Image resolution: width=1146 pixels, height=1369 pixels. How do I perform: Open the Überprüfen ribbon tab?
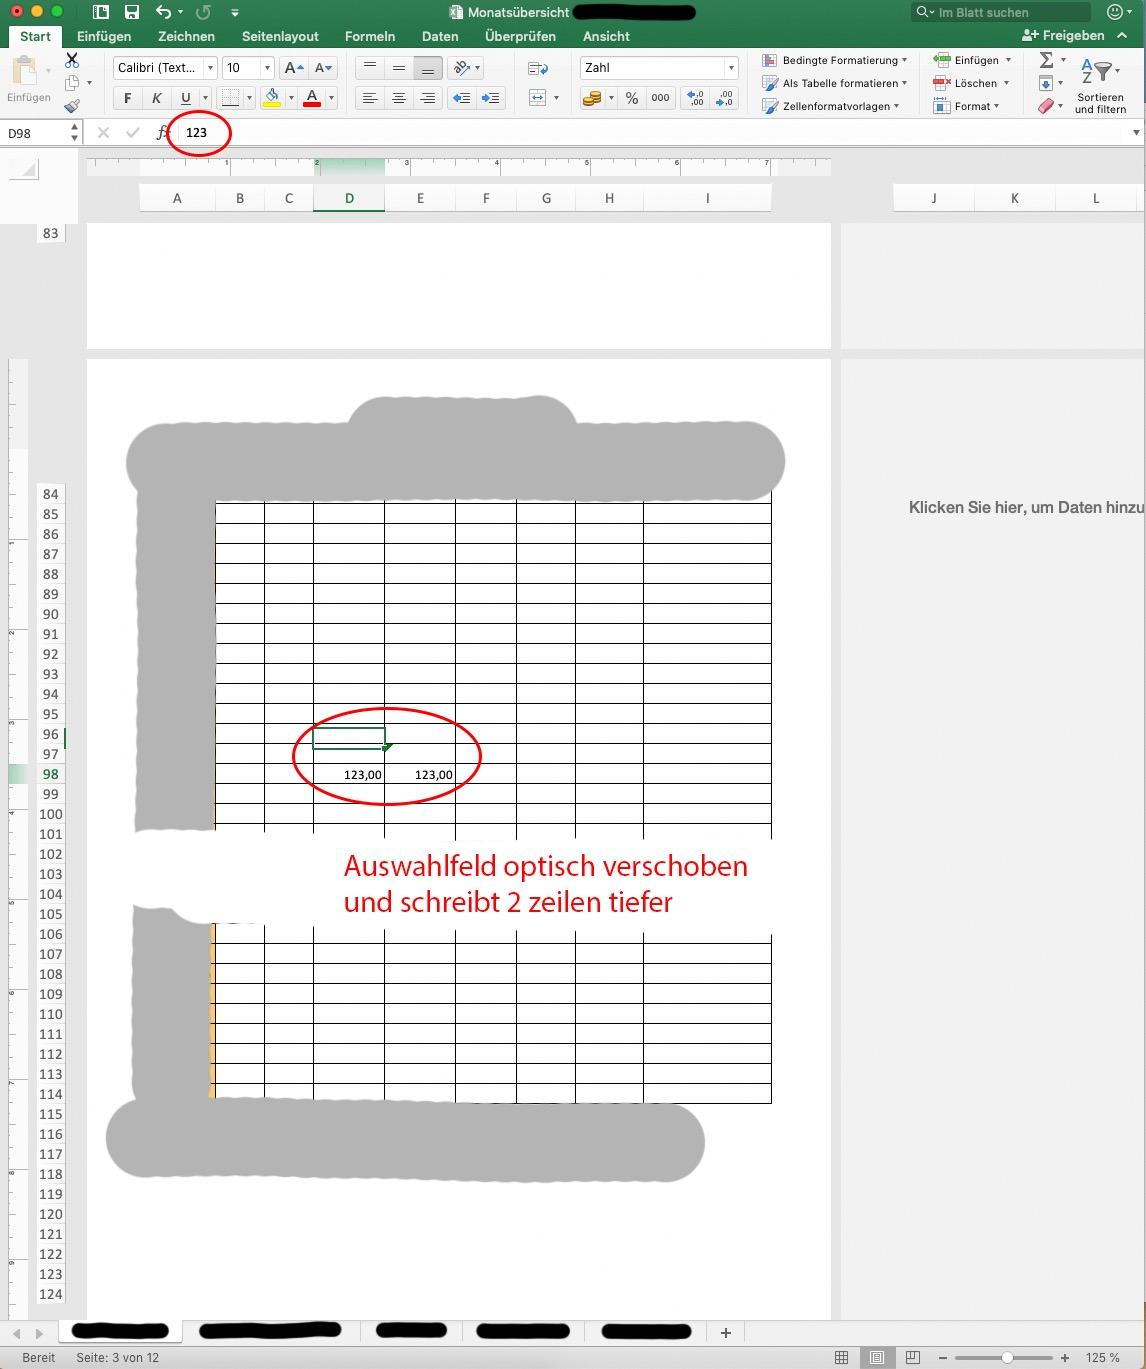520,36
